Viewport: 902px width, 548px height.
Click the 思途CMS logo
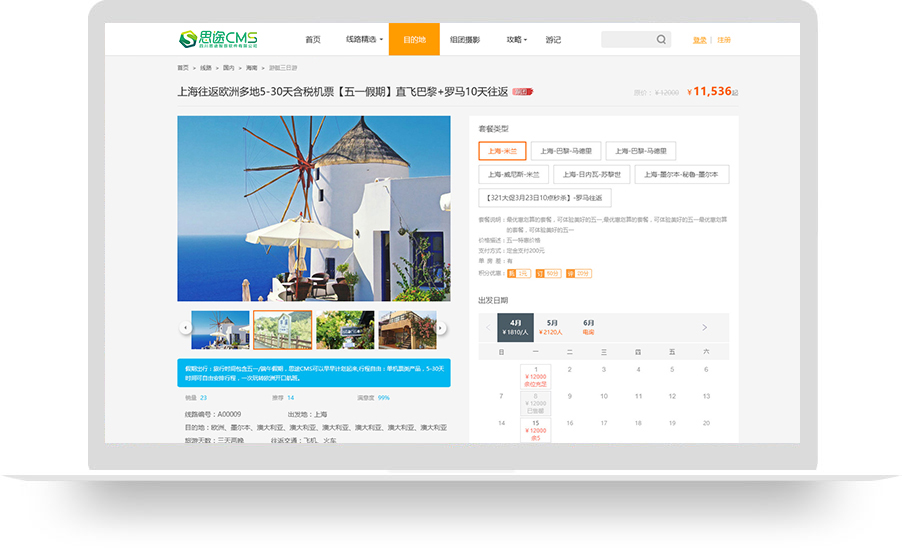coord(218,39)
